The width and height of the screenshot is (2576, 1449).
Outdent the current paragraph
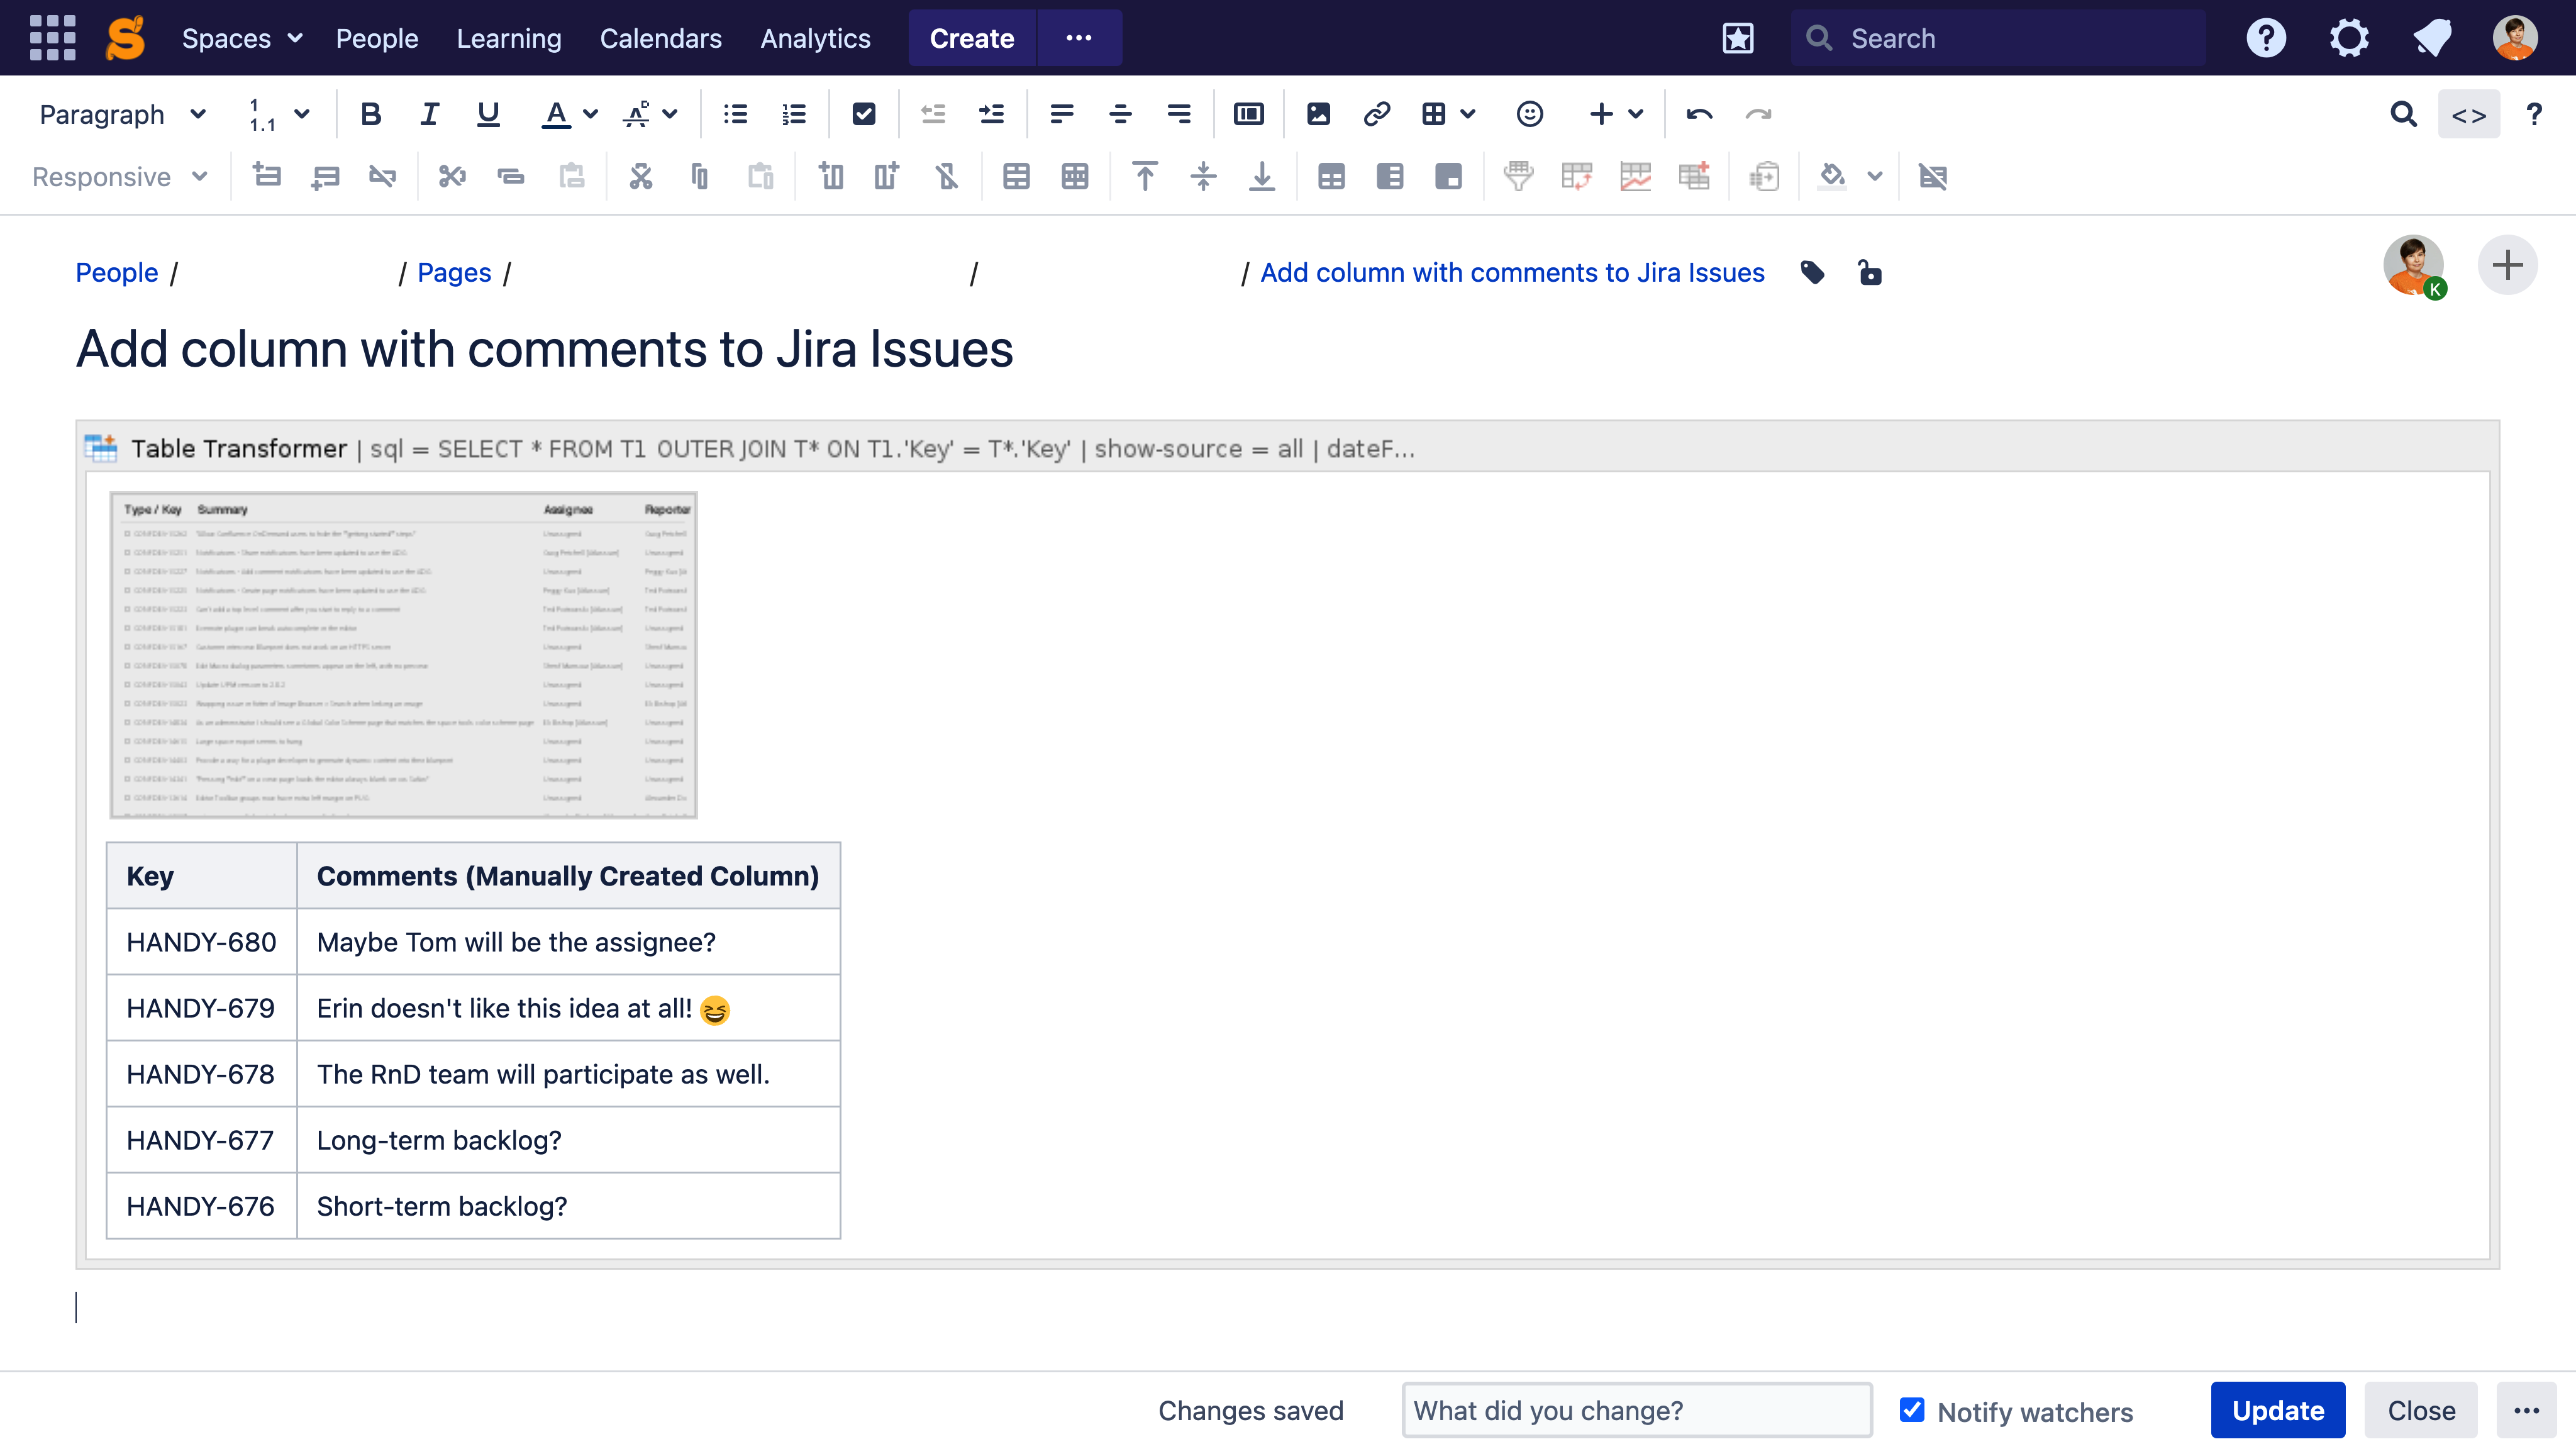pos(933,114)
